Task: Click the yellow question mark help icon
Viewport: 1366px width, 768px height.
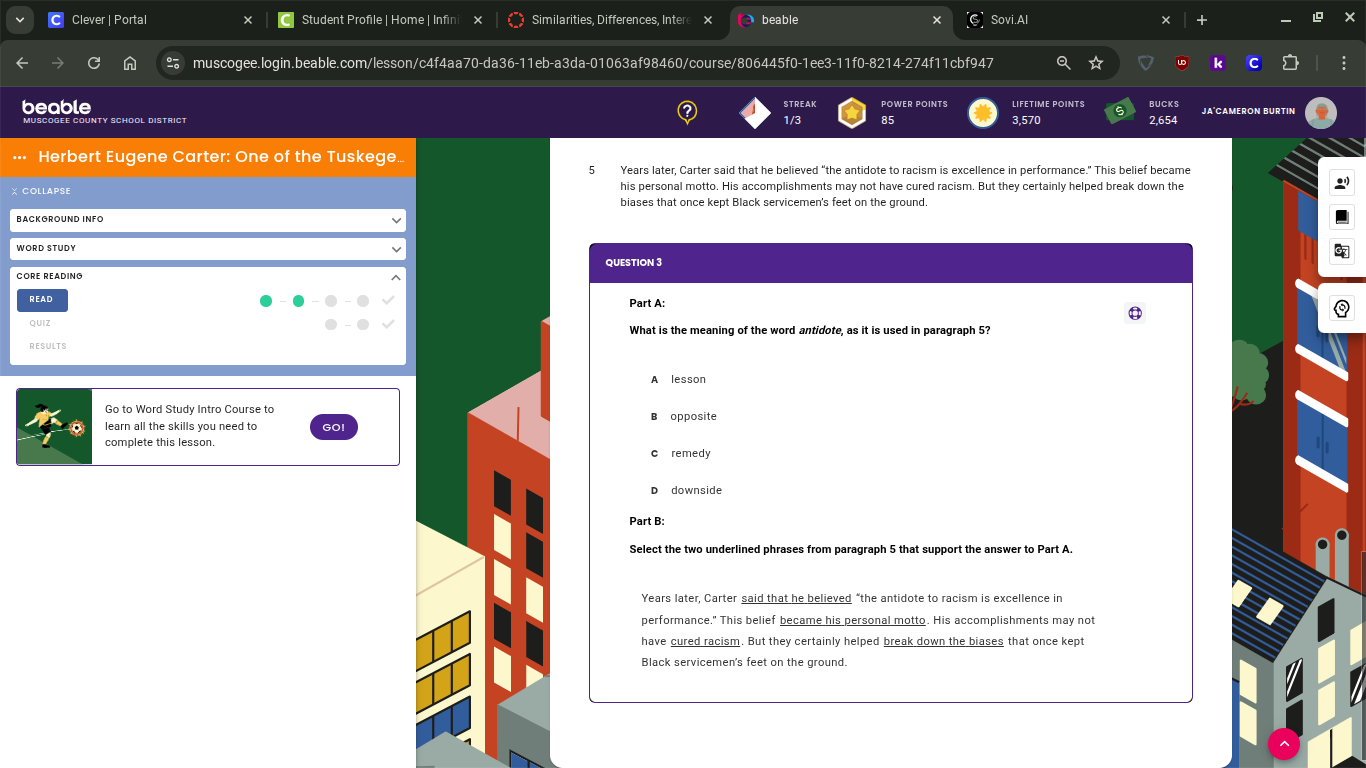Action: tap(687, 112)
